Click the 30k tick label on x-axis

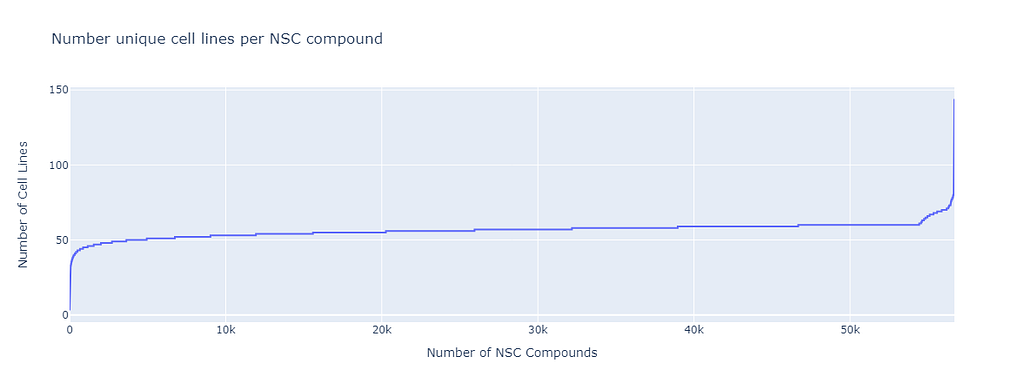point(538,330)
